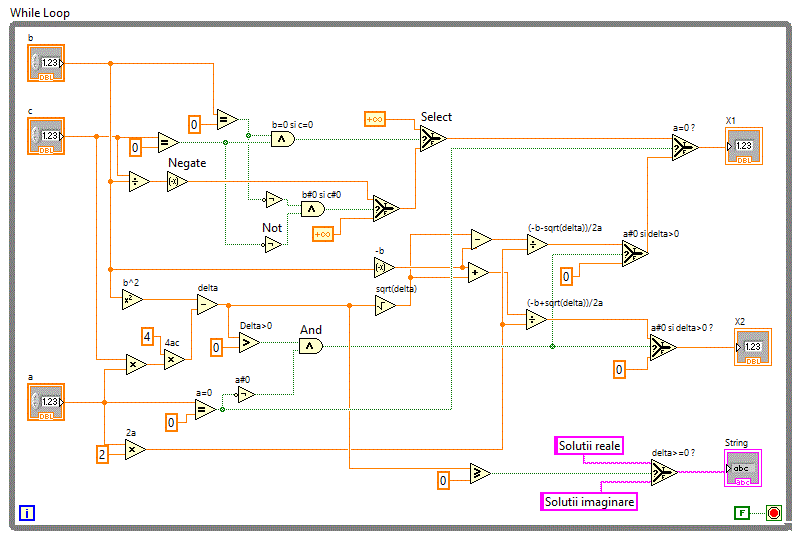The image size is (799, 534).
Task: Click the 'Solutii imaginare' string constant
Action: [588, 501]
